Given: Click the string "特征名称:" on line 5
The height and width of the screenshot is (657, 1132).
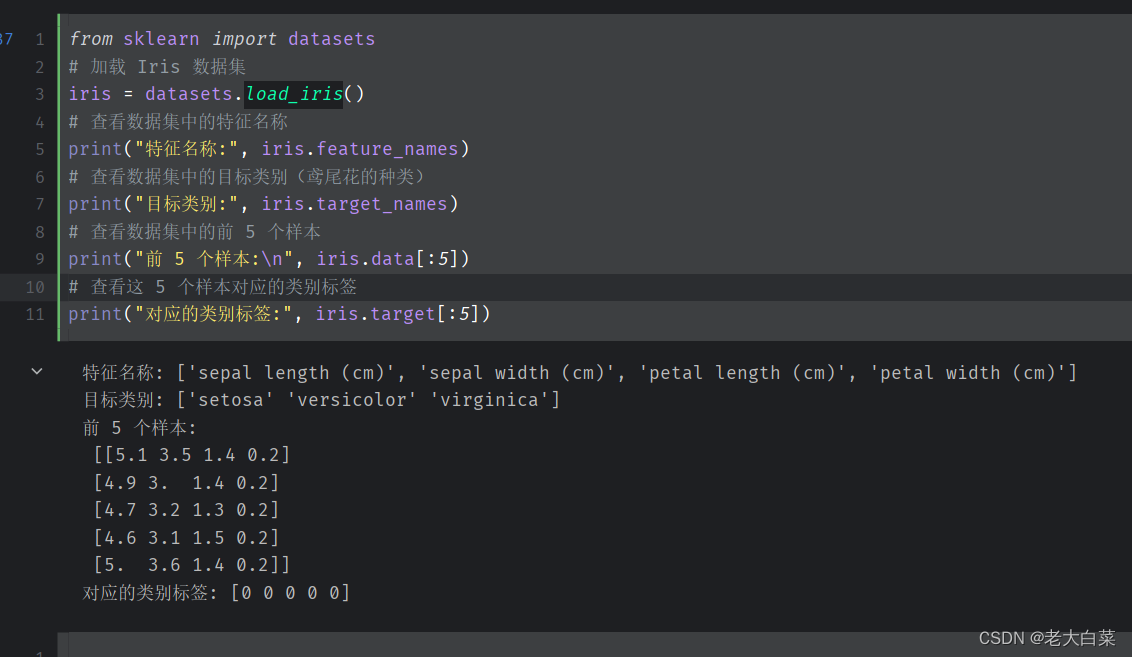Looking at the screenshot, I should click(186, 149).
